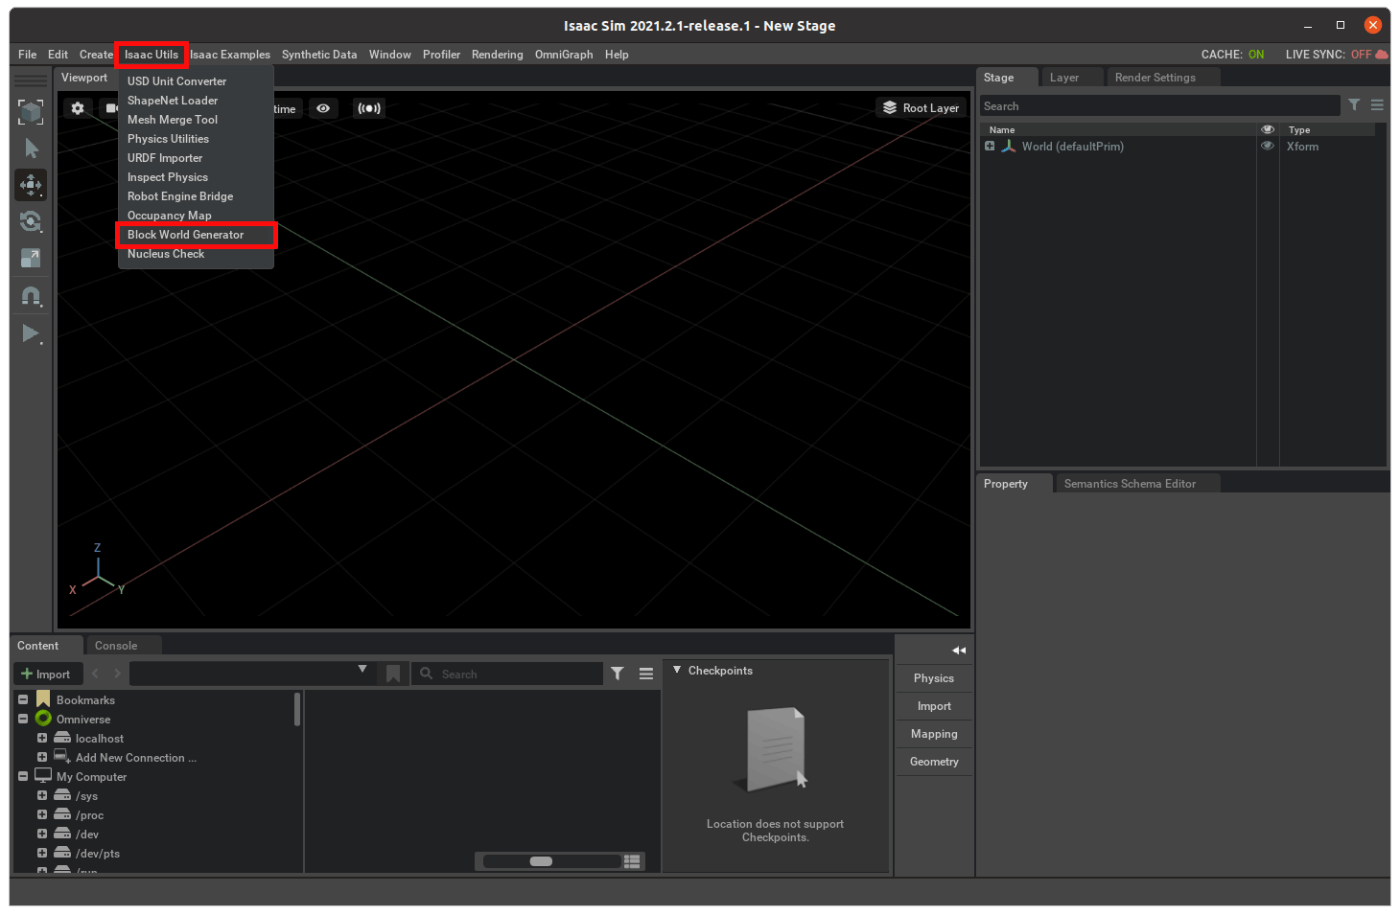Adjust the Content thumbnail size slider
Viewport: 1400px width, 915px height.
541,862
